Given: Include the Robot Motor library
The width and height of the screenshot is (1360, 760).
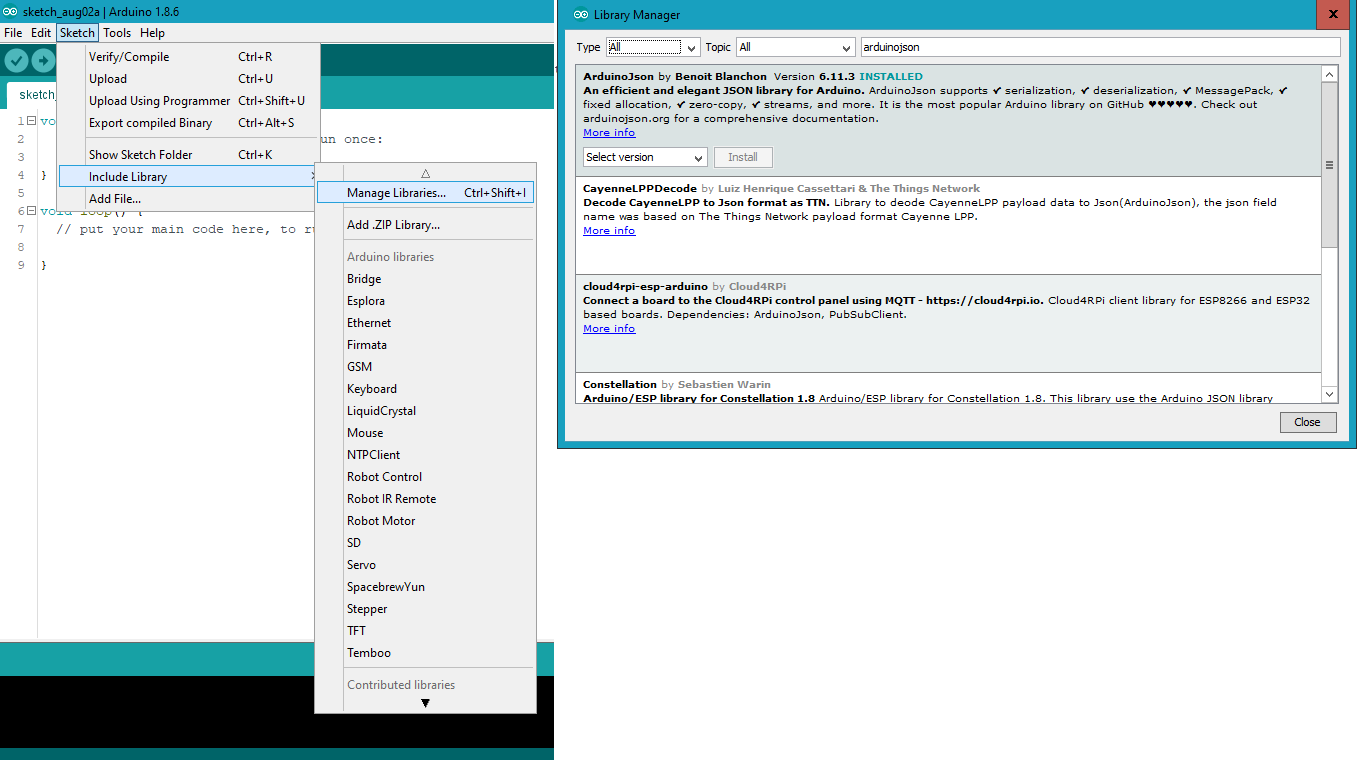Looking at the screenshot, I should 425,521.
